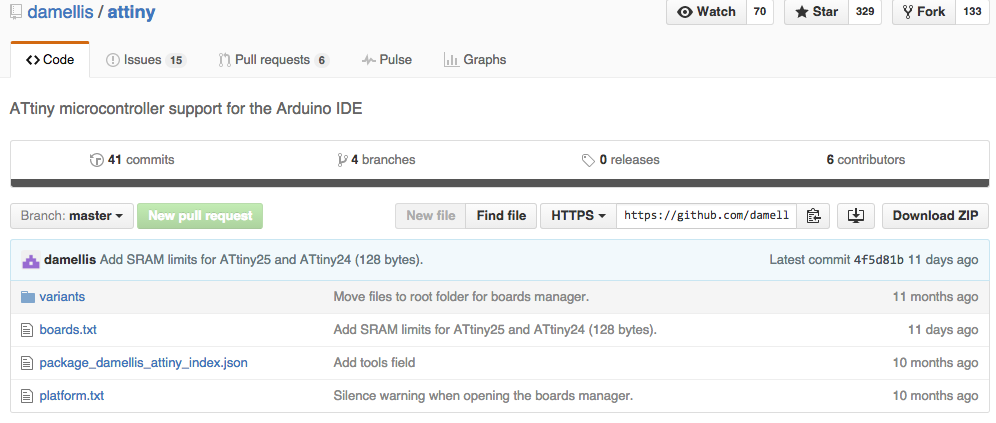View the 0 releases page
This screenshot has height=423, width=996.
pyautogui.click(x=621, y=159)
